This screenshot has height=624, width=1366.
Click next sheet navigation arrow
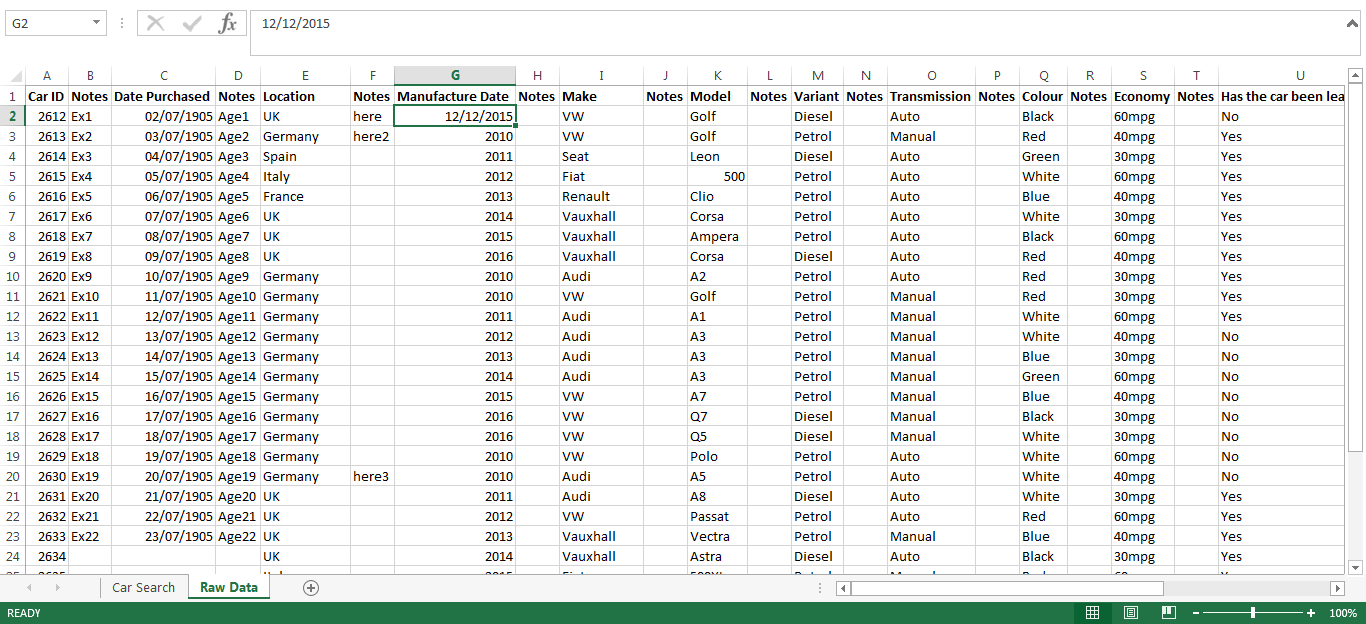coord(57,587)
